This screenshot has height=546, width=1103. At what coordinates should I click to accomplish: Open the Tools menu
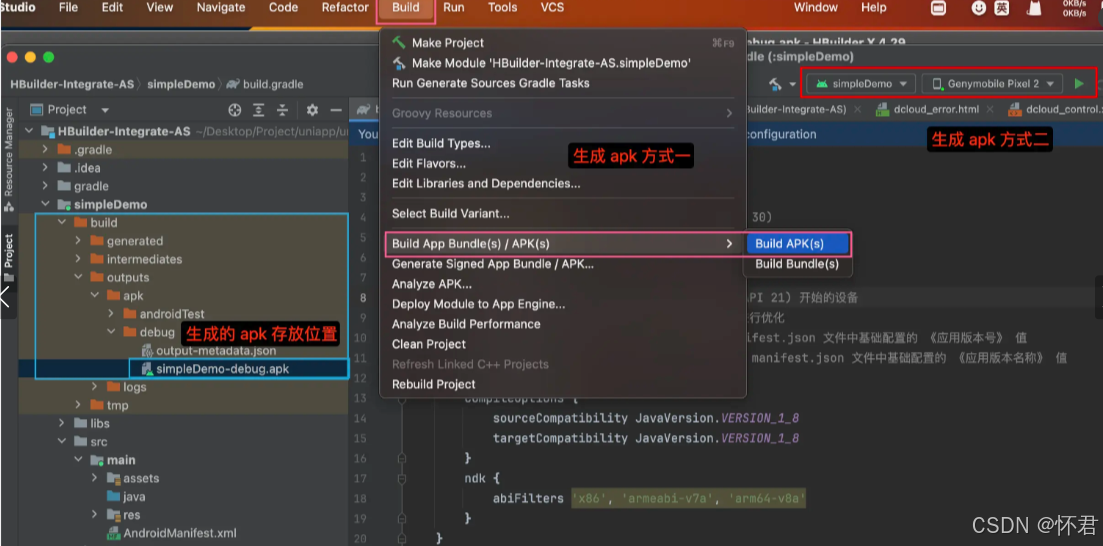502,8
